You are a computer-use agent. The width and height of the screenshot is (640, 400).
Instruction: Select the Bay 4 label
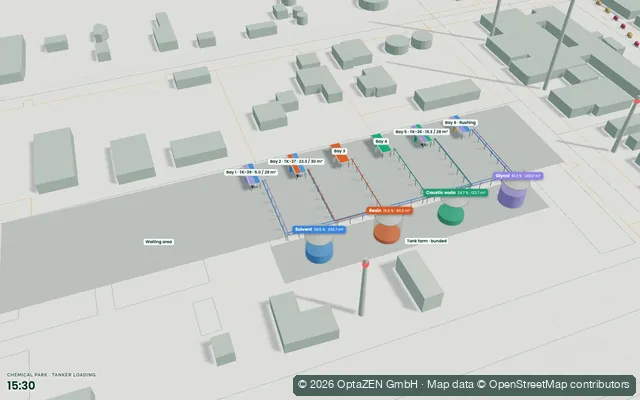pyautogui.click(x=381, y=141)
